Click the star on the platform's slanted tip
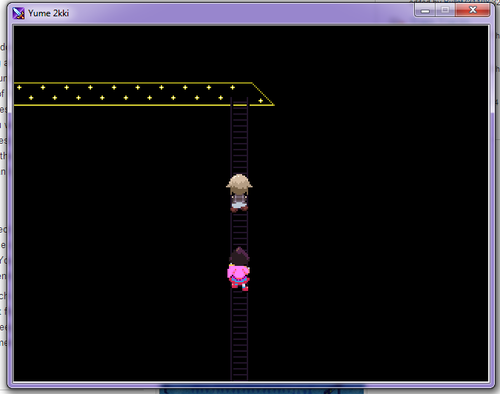Viewport: 500px width, 394px height. (x=261, y=101)
